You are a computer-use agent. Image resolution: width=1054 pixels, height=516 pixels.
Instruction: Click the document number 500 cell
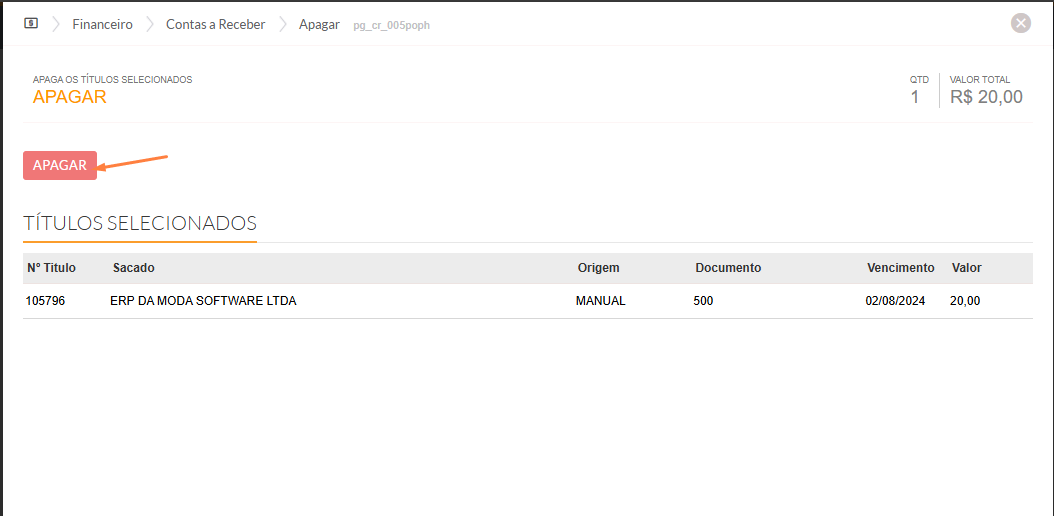[x=703, y=301]
